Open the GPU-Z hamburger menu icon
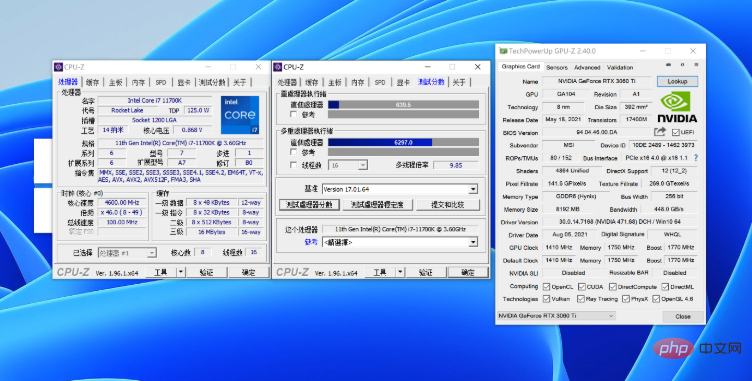The width and height of the screenshot is (752, 381). [x=696, y=64]
